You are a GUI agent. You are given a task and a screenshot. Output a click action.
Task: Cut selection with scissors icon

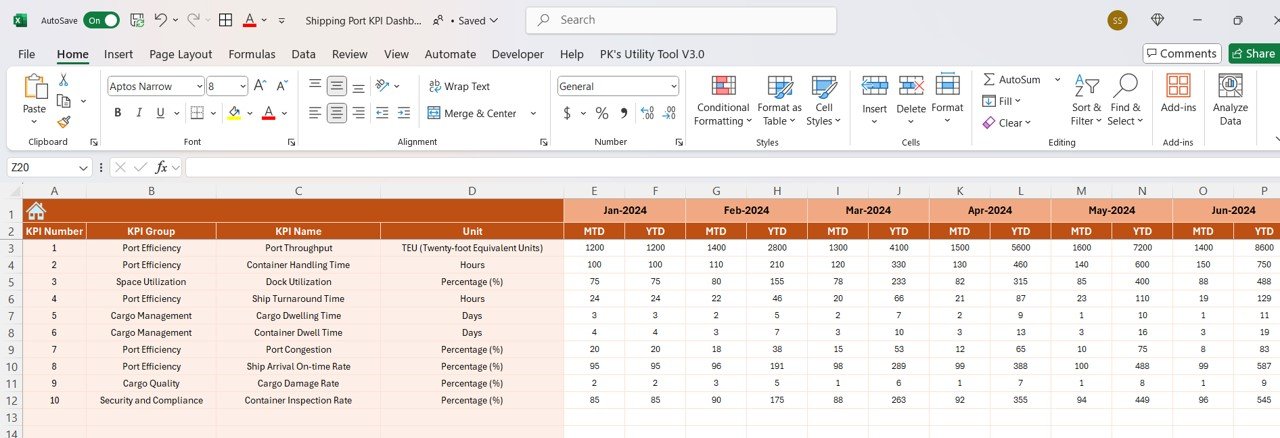coord(64,80)
